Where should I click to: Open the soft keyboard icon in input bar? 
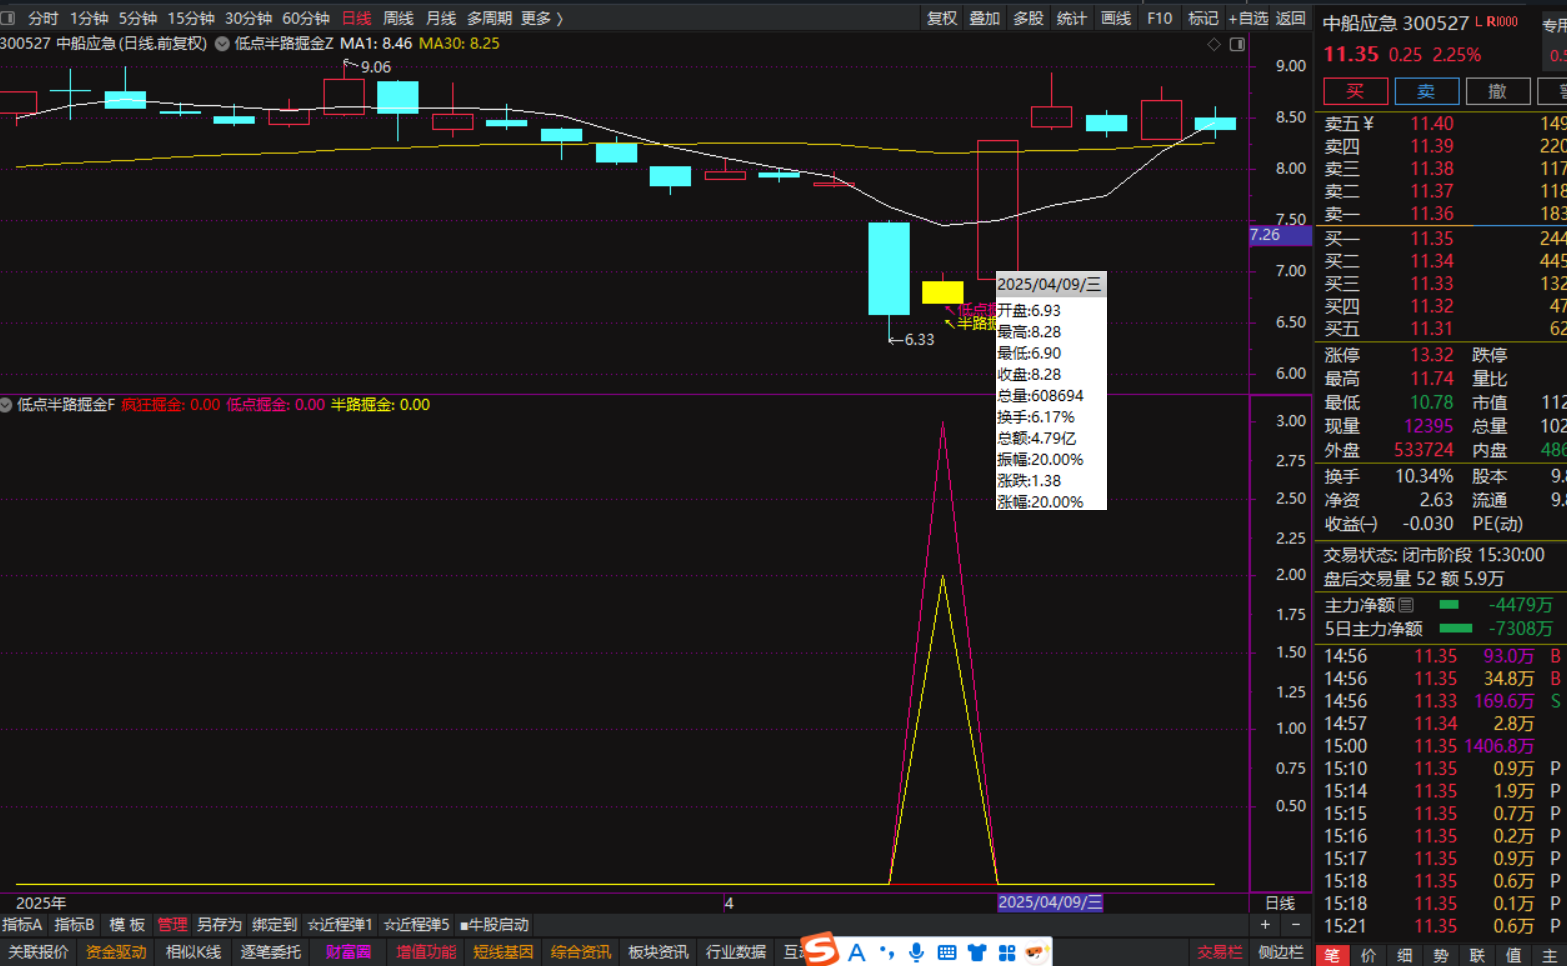tap(946, 952)
